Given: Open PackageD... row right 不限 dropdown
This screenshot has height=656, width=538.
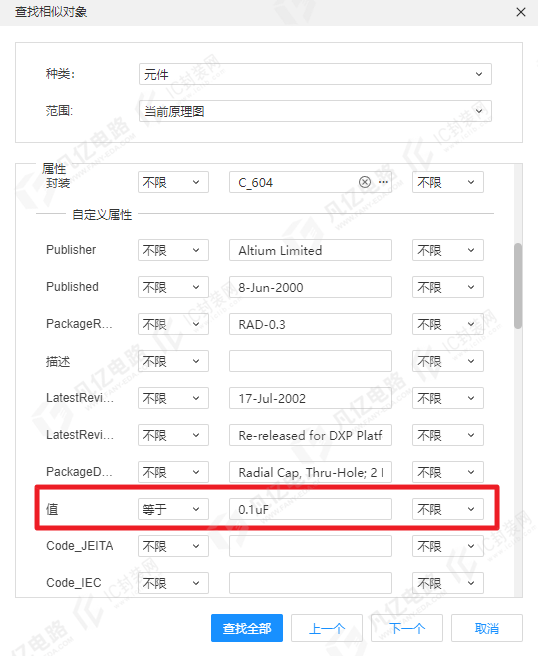Looking at the screenshot, I should click(448, 472).
